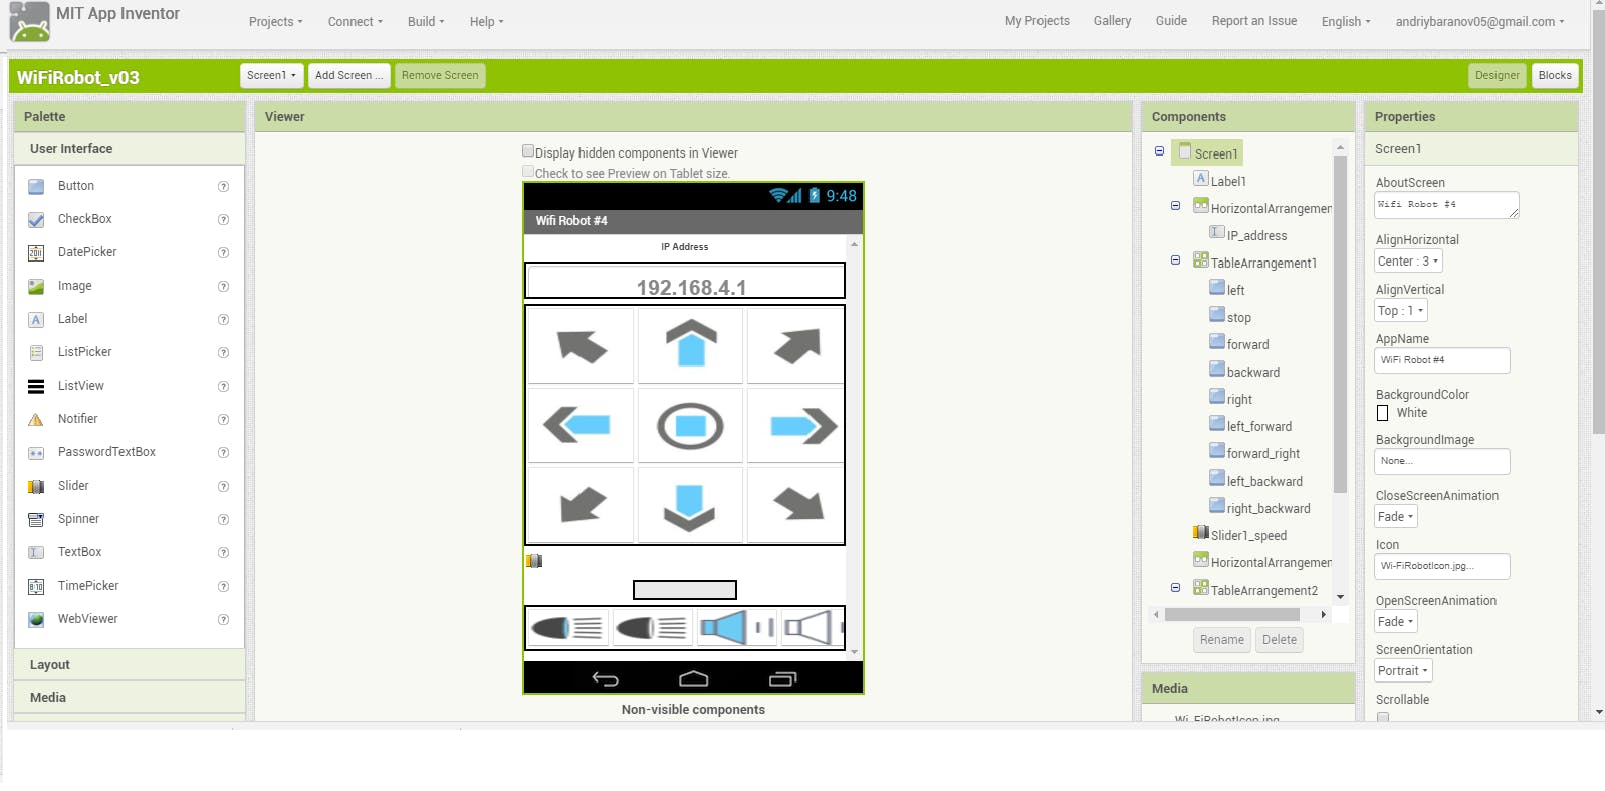Open the Projects menu

275,21
